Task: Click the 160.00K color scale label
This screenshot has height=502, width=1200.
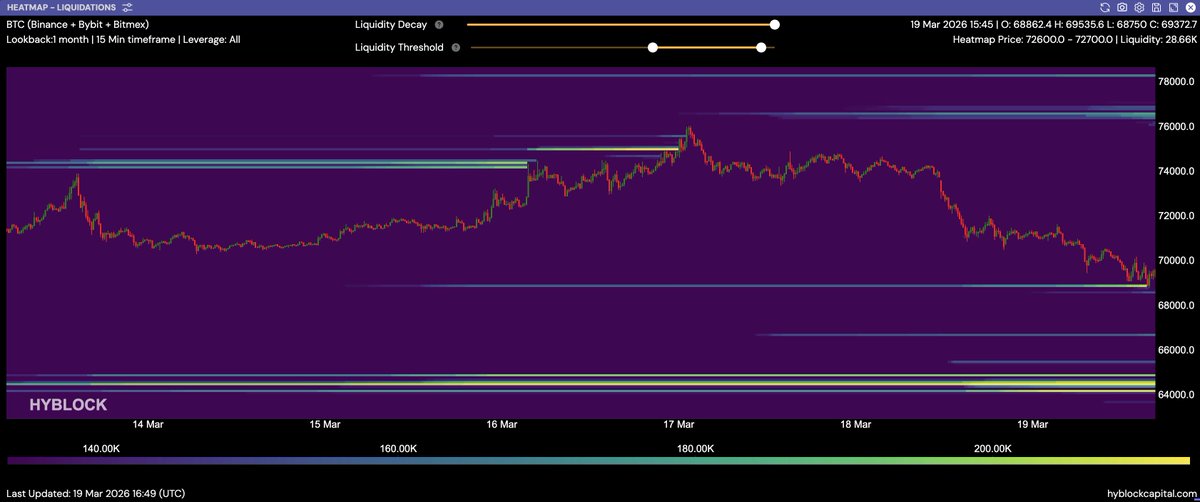Action: tap(398, 449)
